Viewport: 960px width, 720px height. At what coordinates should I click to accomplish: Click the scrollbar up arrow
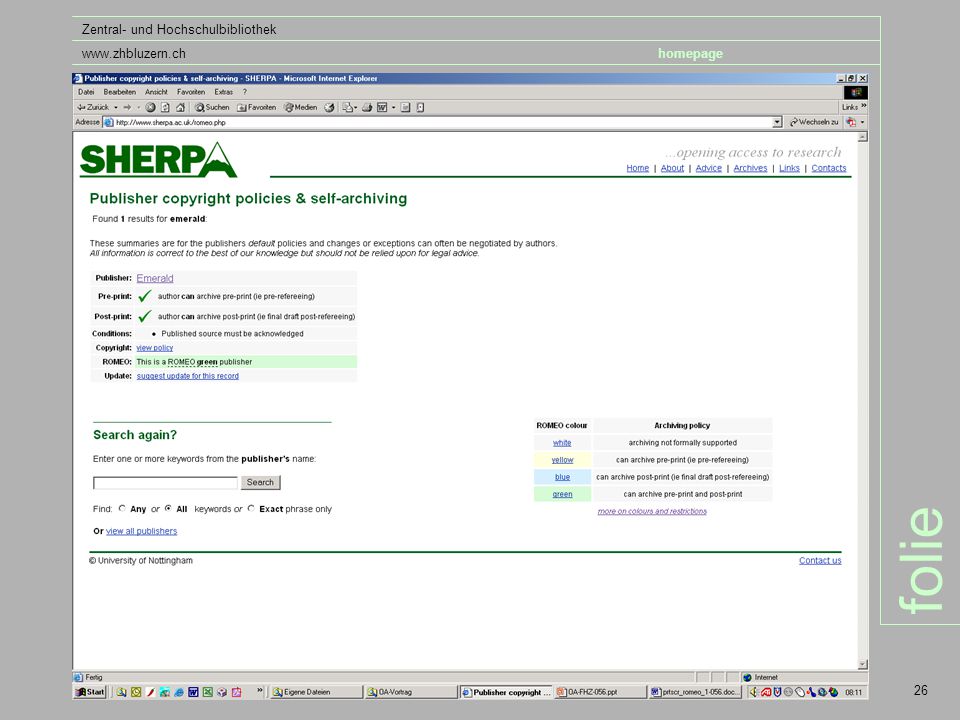[863, 137]
